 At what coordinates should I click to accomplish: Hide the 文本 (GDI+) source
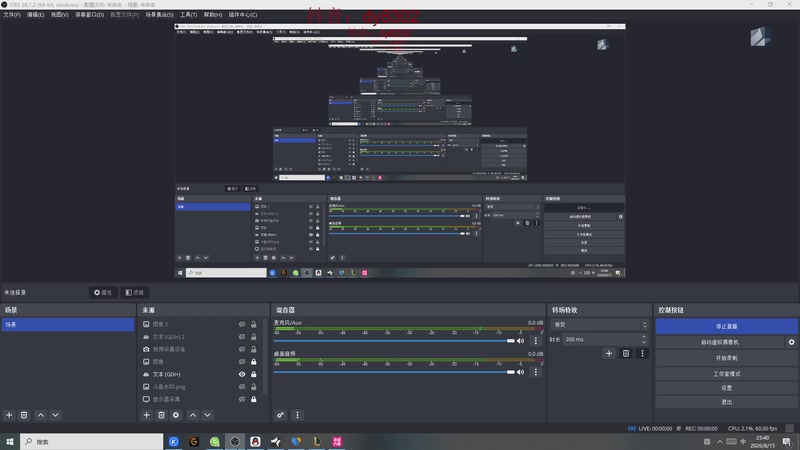pyautogui.click(x=242, y=374)
